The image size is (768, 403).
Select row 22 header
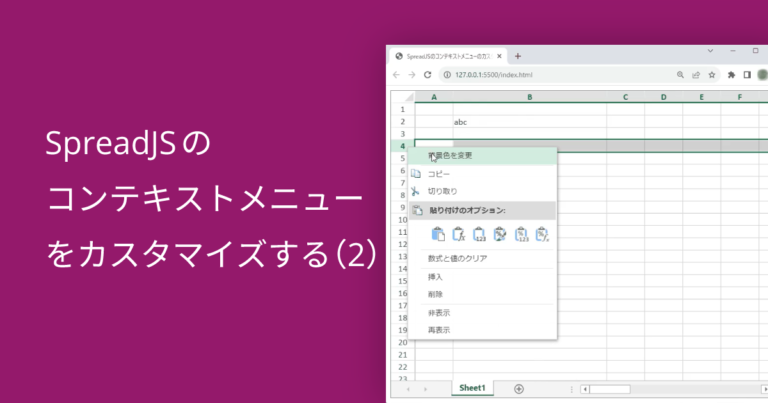click(403, 367)
